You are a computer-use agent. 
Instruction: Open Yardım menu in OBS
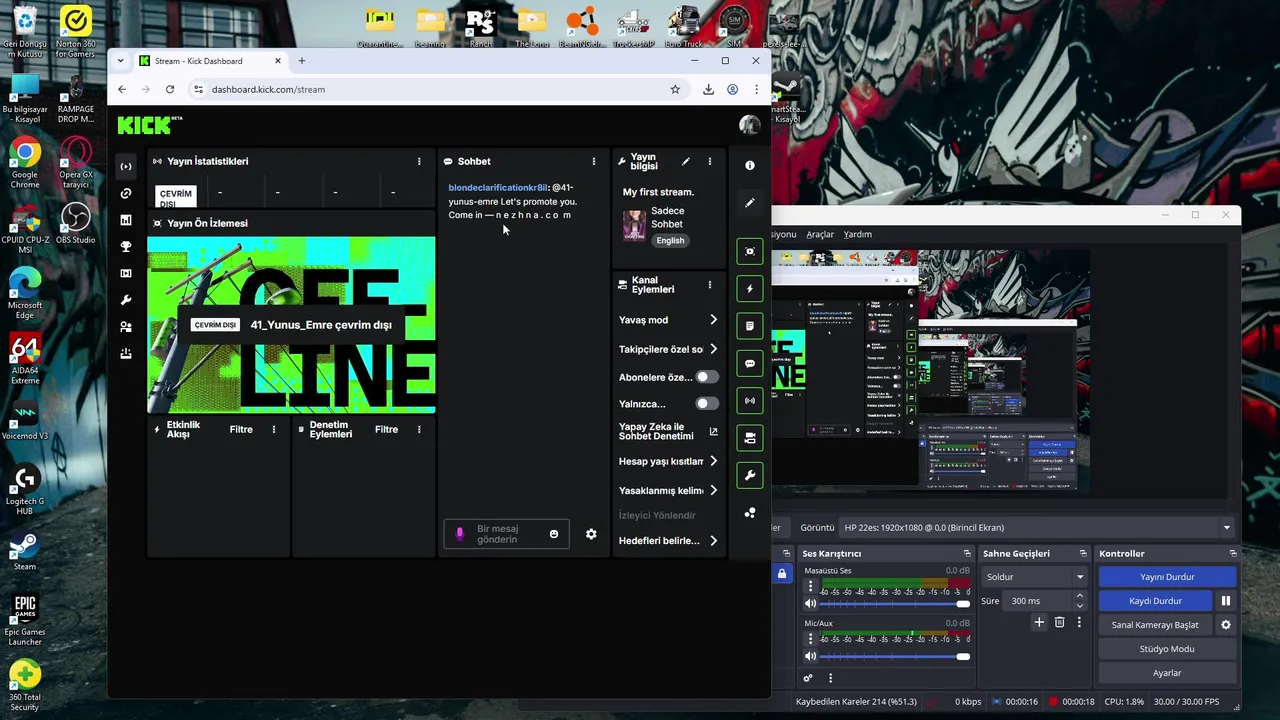click(857, 234)
